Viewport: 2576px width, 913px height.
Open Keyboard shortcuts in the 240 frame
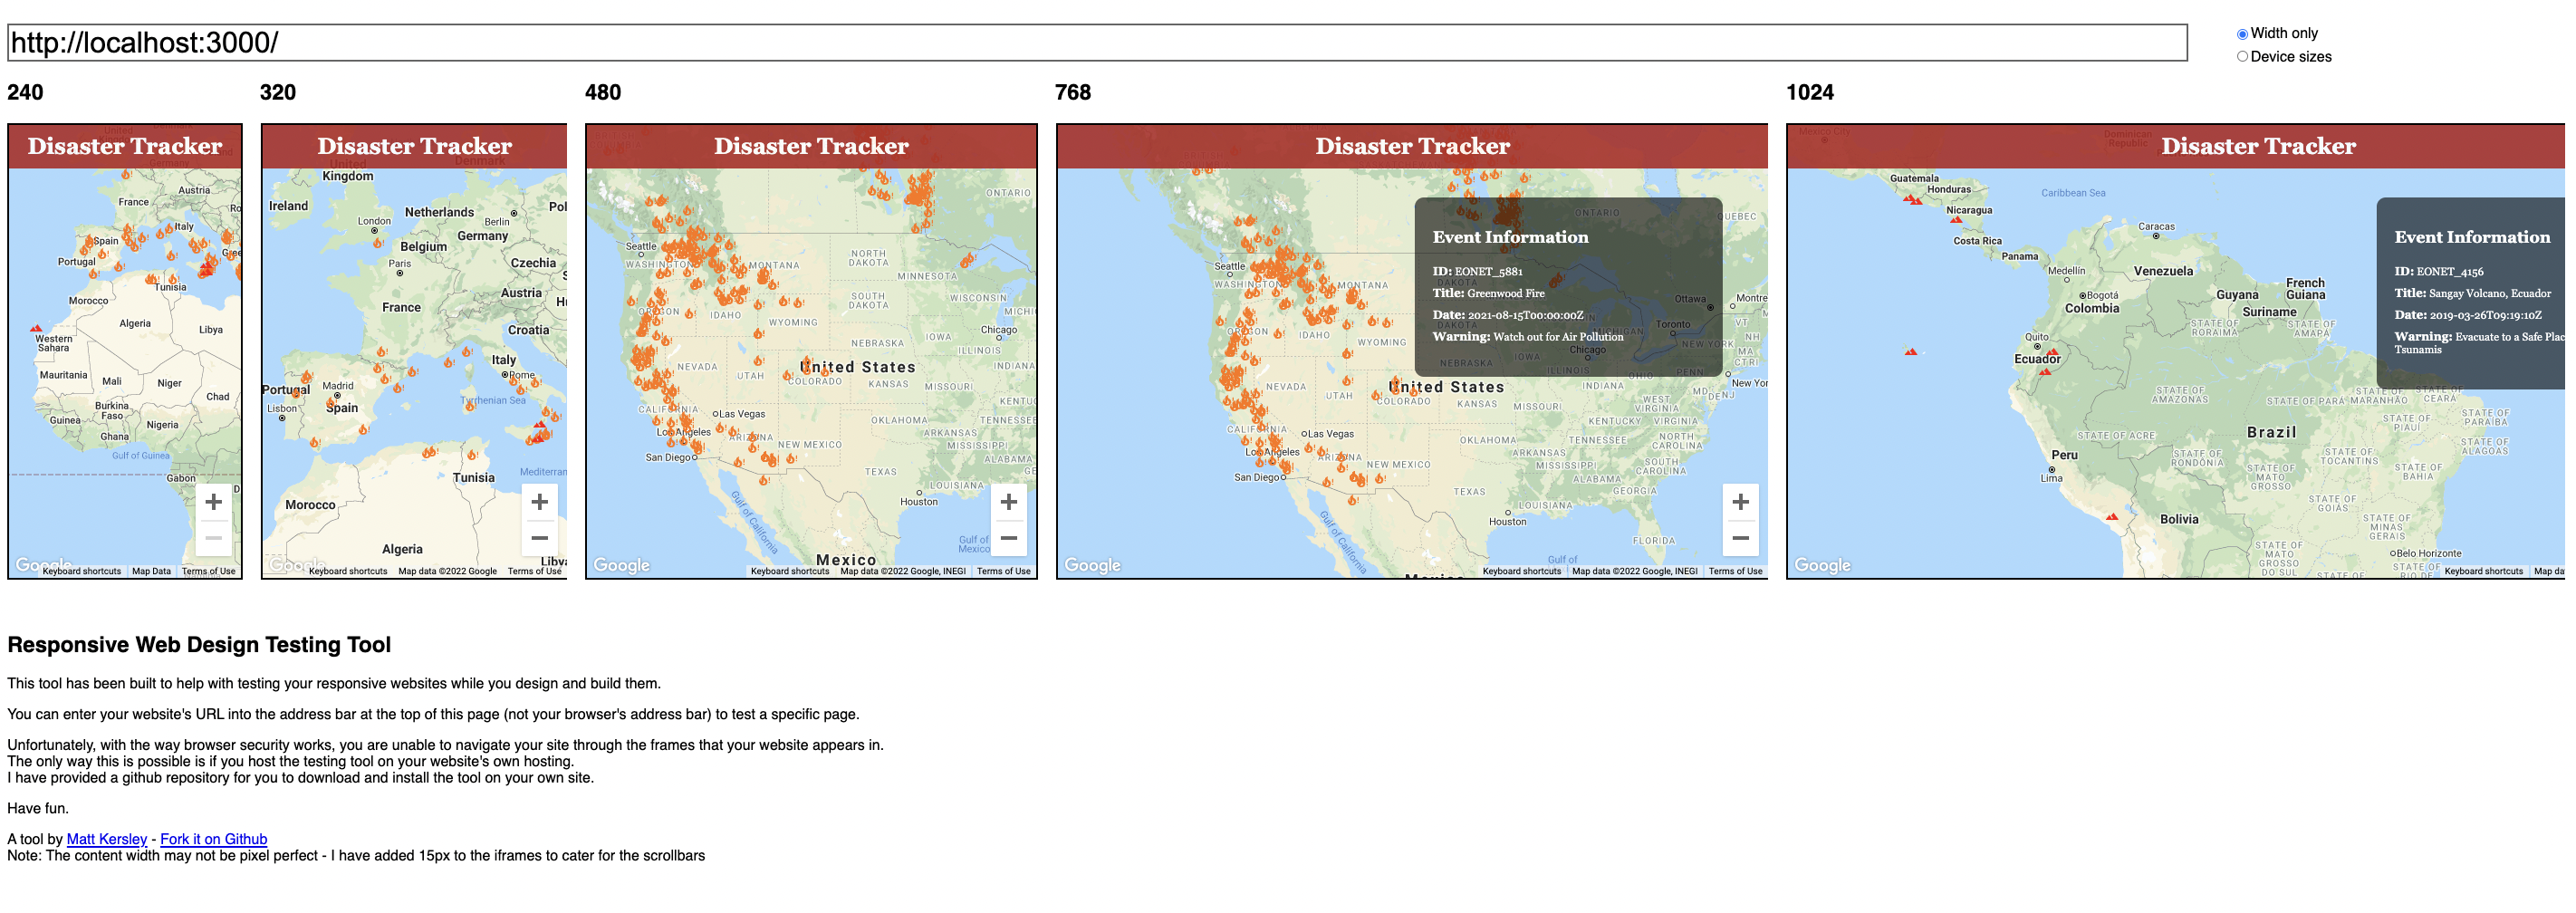[82, 572]
